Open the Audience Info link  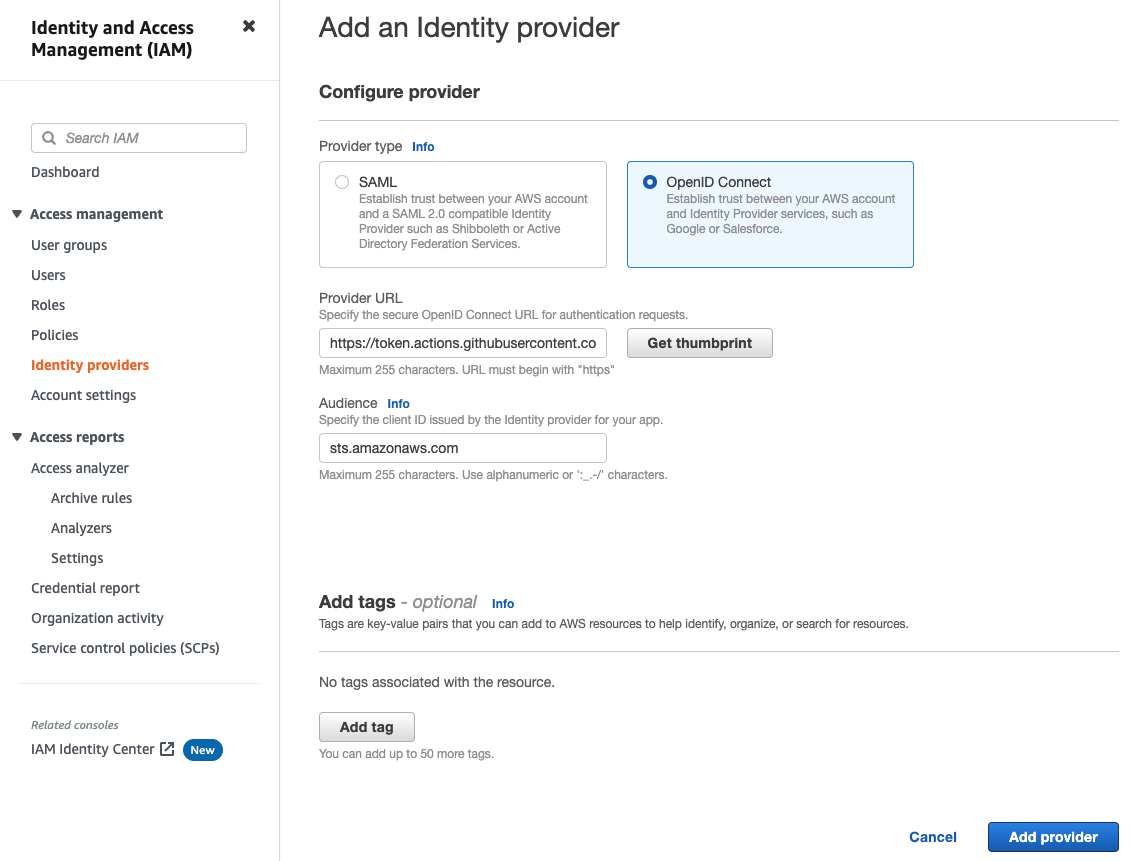coord(398,403)
